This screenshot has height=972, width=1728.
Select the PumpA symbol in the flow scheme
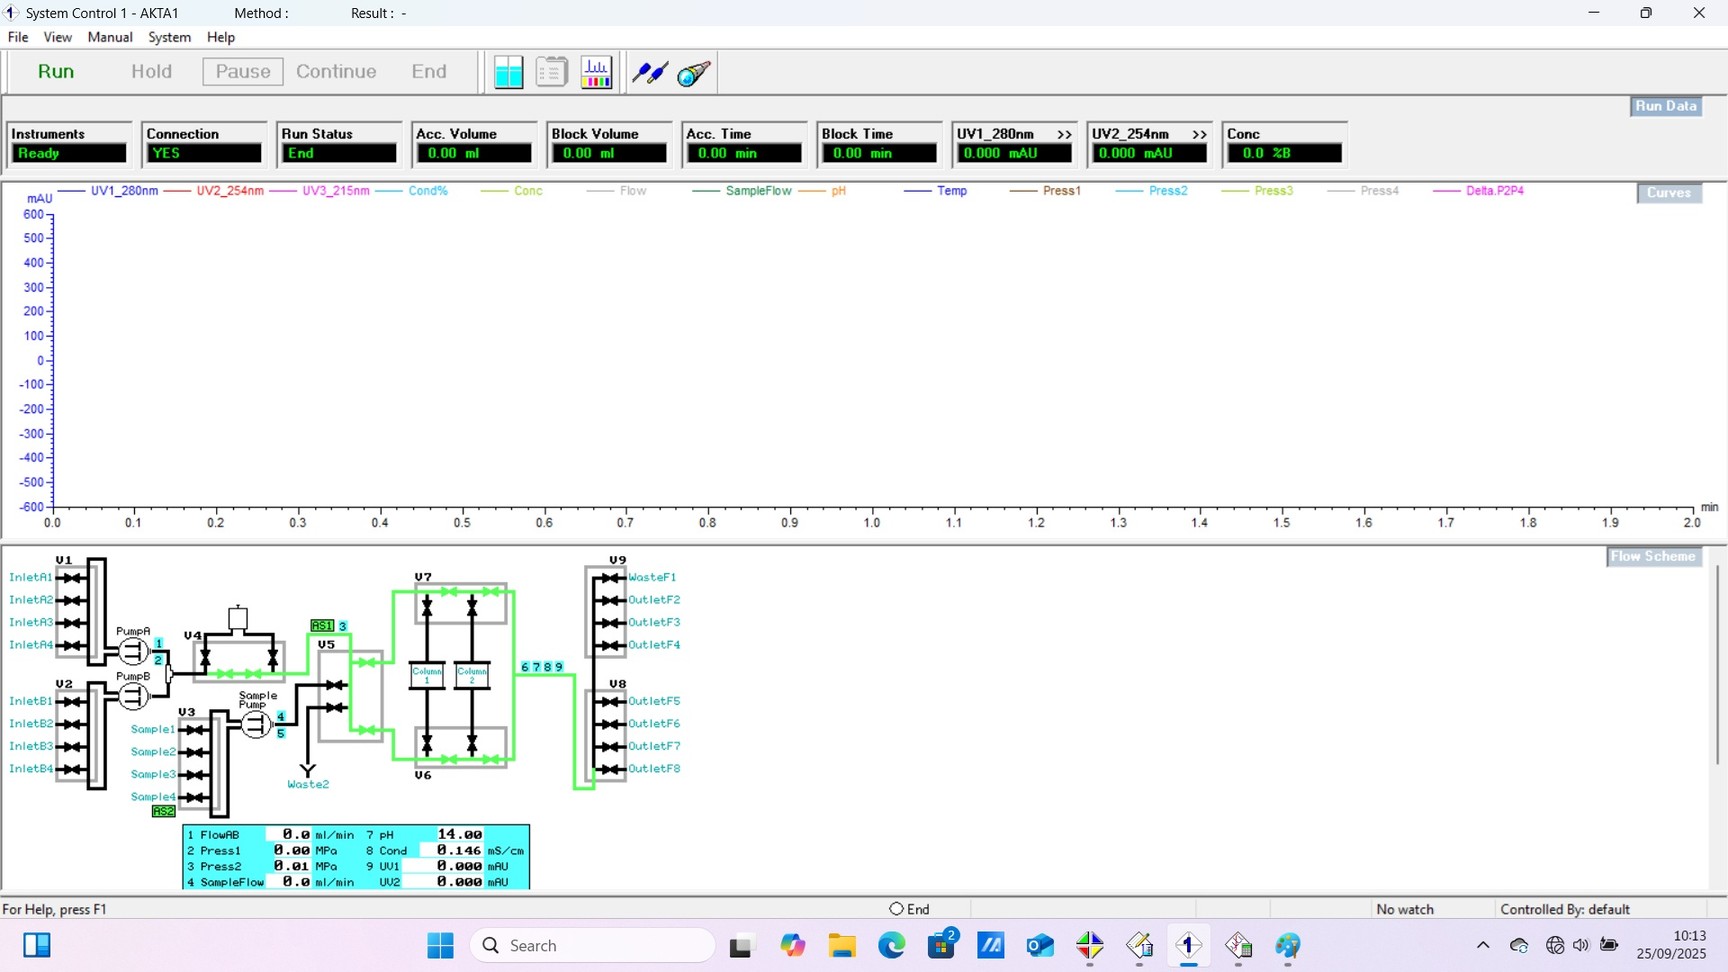coord(134,650)
